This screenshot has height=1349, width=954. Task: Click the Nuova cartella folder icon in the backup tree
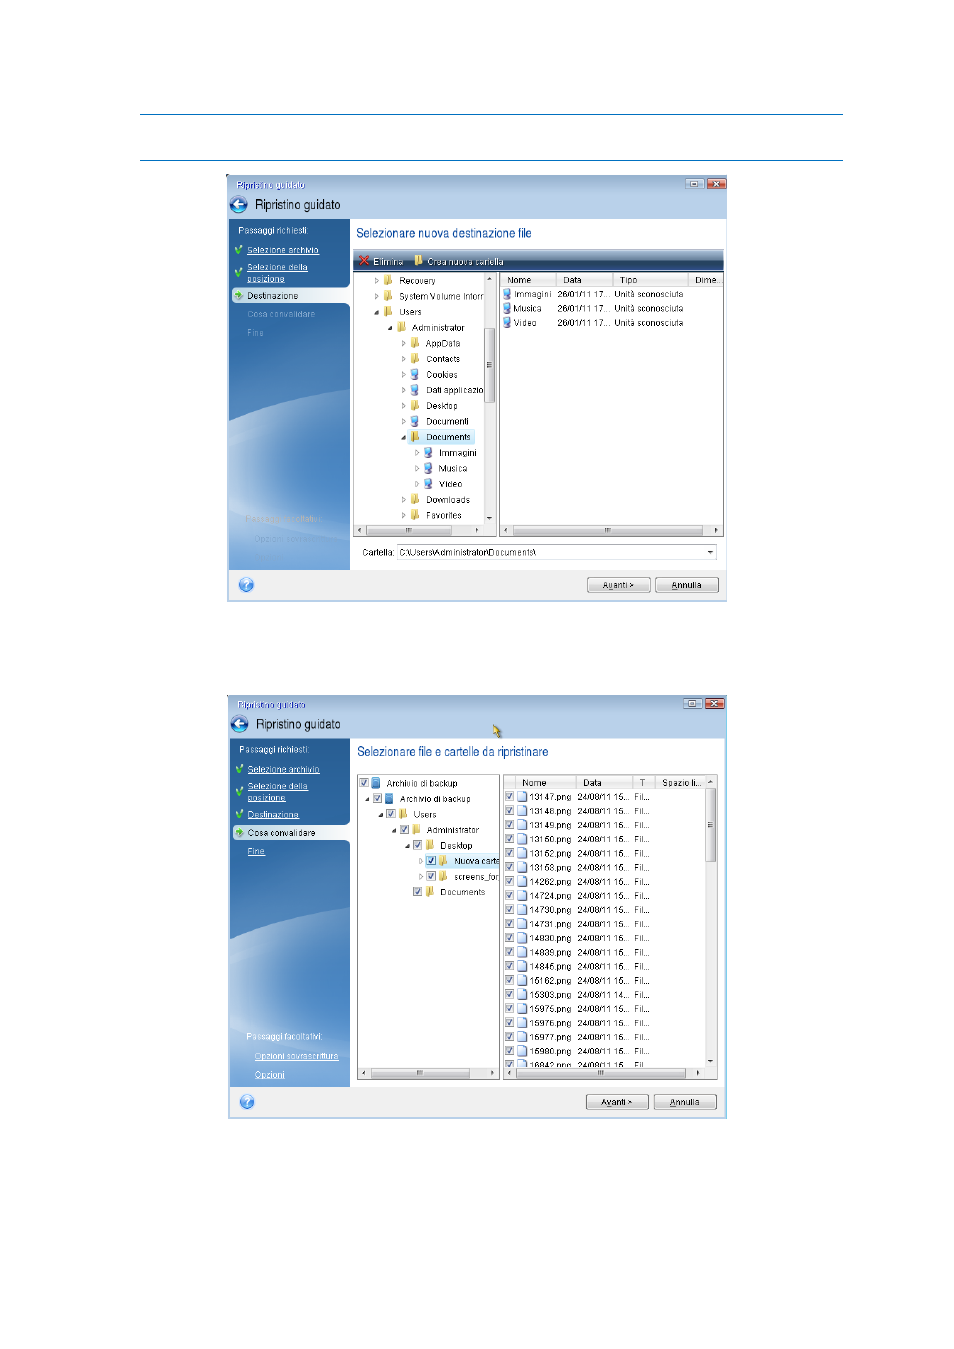(x=443, y=860)
